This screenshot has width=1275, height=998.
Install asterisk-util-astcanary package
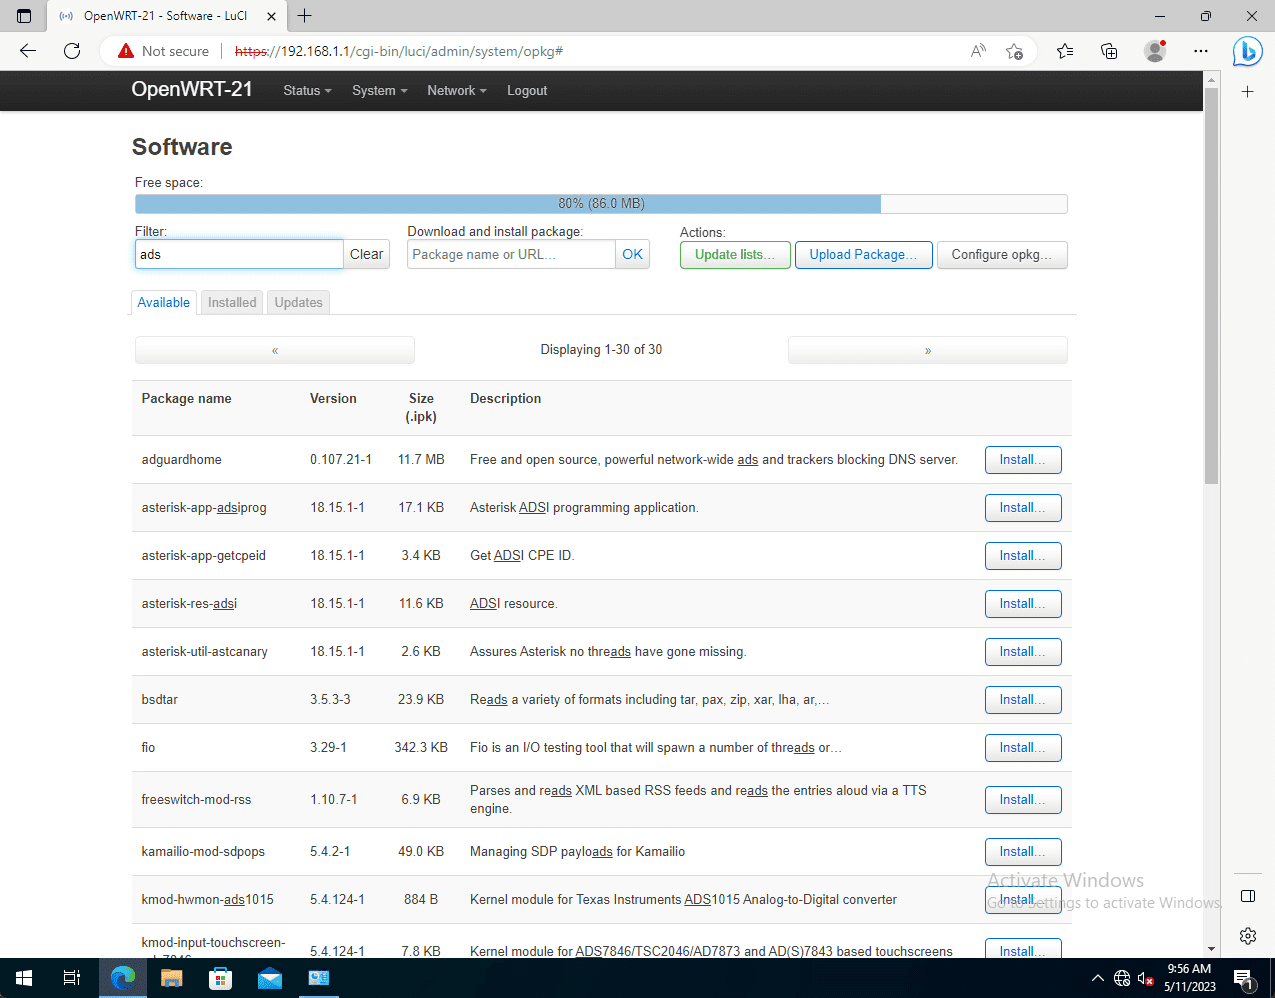[x=1023, y=652]
